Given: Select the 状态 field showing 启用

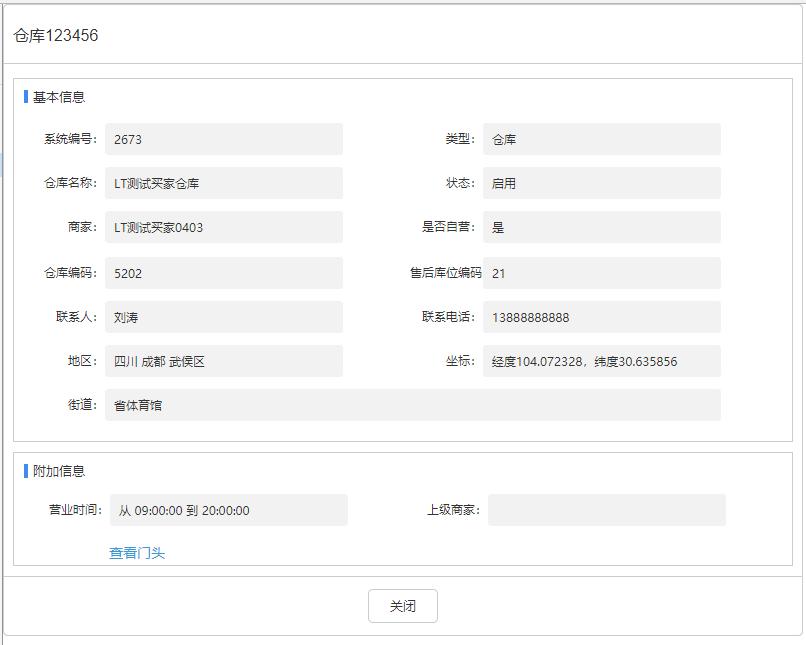Looking at the screenshot, I should click(x=601, y=183).
